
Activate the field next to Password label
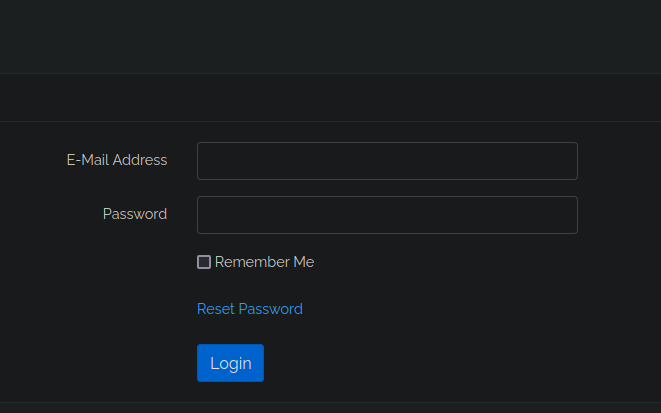[387, 215]
